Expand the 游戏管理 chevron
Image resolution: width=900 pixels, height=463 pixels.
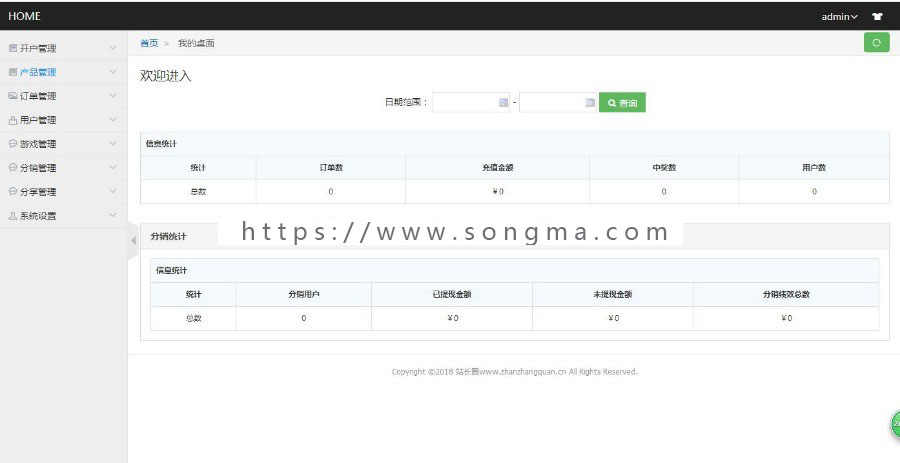(x=113, y=144)
